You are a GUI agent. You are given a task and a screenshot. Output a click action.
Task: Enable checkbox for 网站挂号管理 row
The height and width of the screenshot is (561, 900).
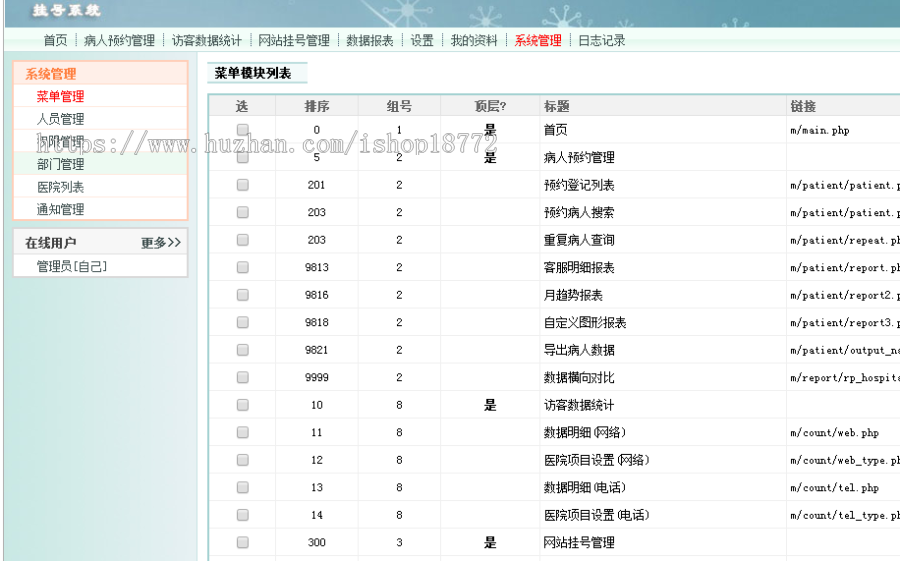(243, 542)
